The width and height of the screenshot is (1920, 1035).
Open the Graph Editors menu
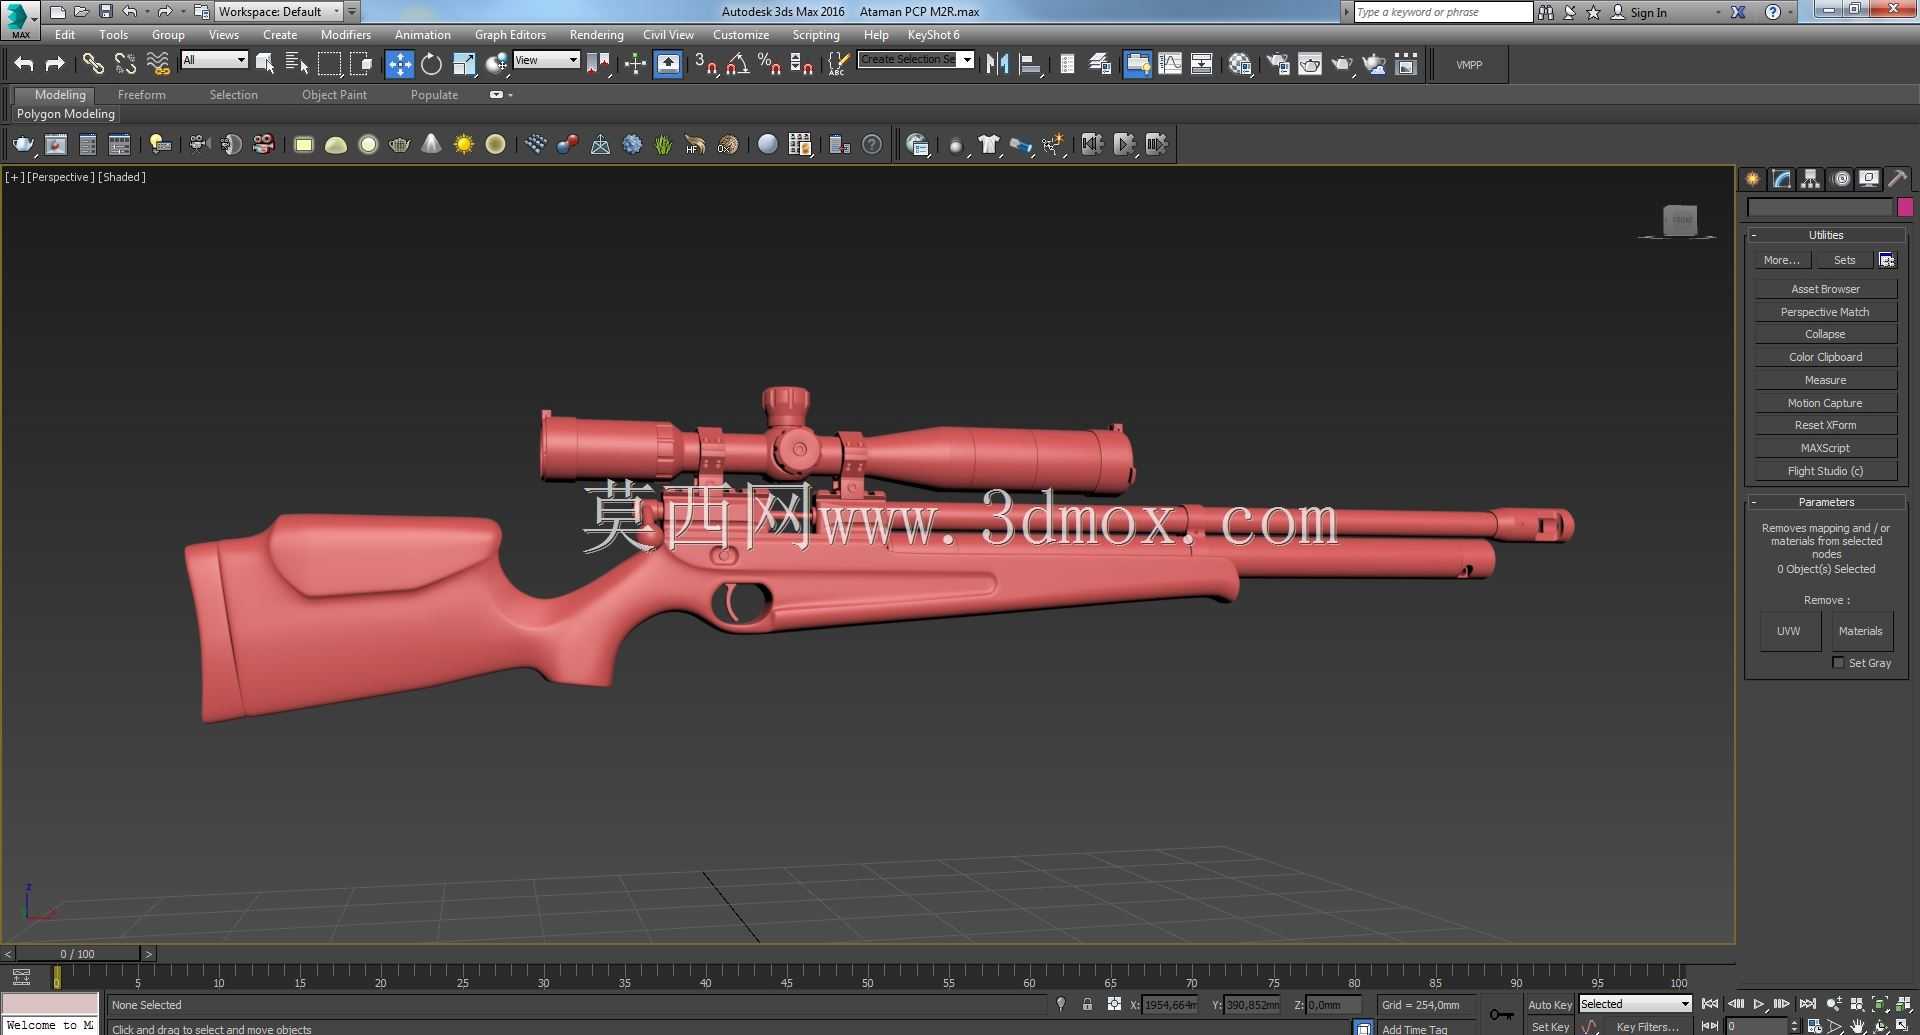(510, 35)
